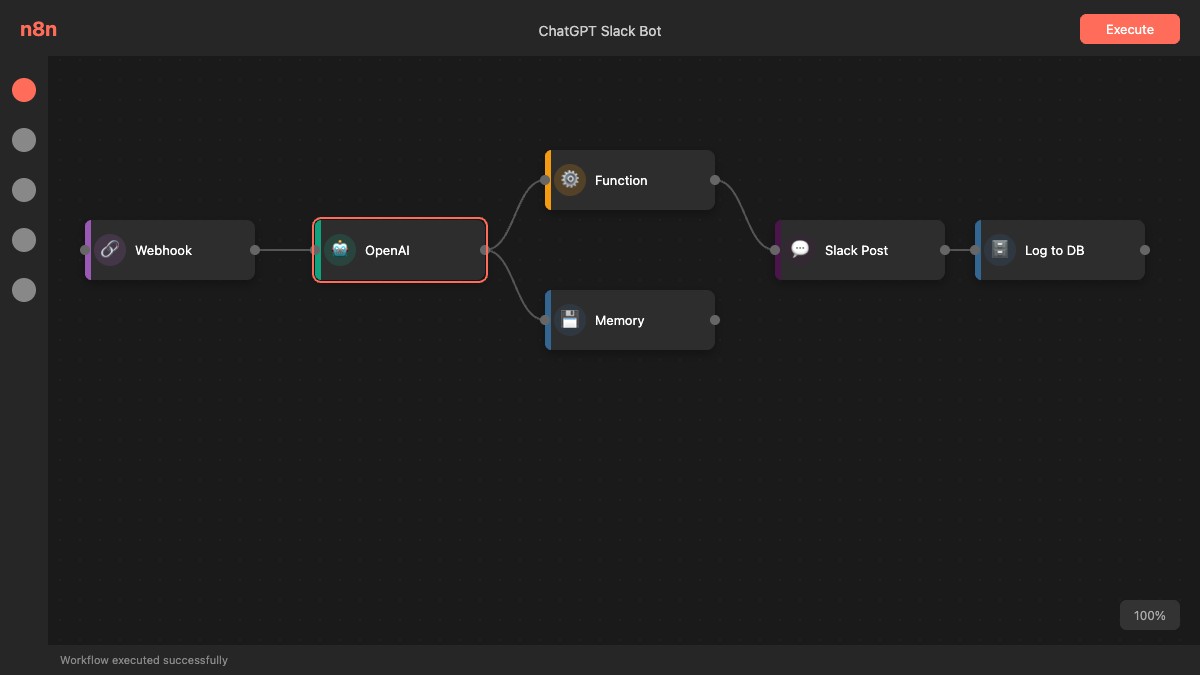Click the bottom gray sidebar circle
1200x675 pixels.
click(24, 290)
